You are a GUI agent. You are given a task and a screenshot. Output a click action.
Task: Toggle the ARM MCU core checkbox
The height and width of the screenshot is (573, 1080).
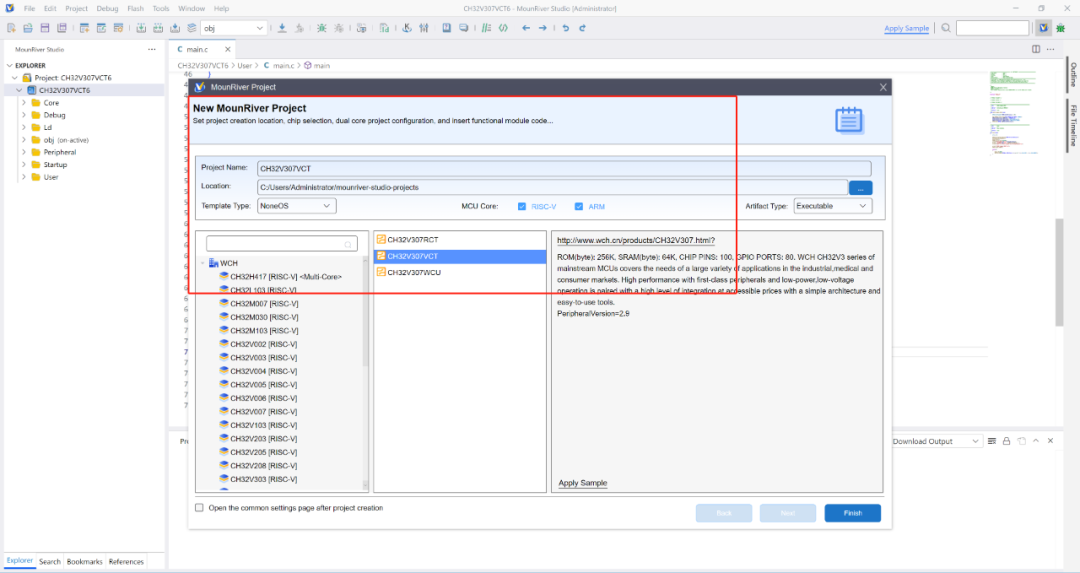point(579,206)
